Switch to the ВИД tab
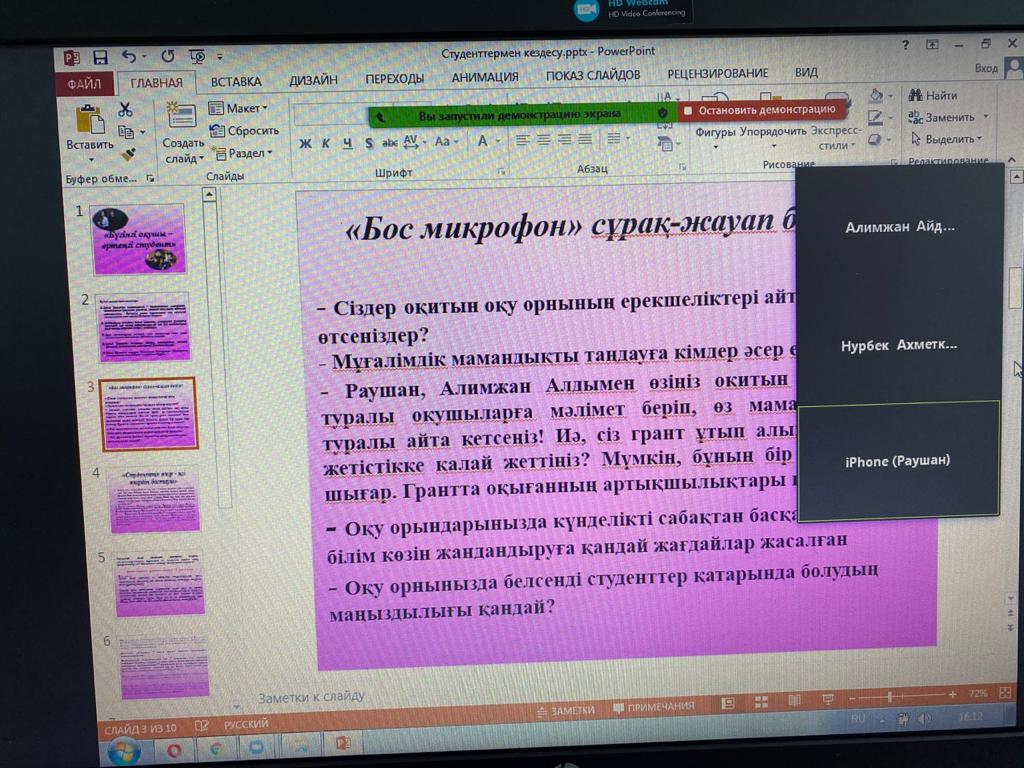This screenshot has width=1024, height=768. [x=806, y=72]
